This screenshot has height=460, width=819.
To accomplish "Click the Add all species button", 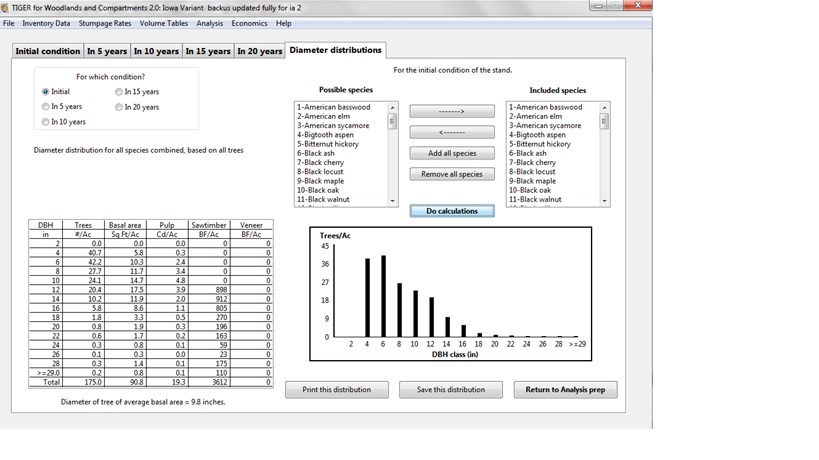I will pos(452,153).
